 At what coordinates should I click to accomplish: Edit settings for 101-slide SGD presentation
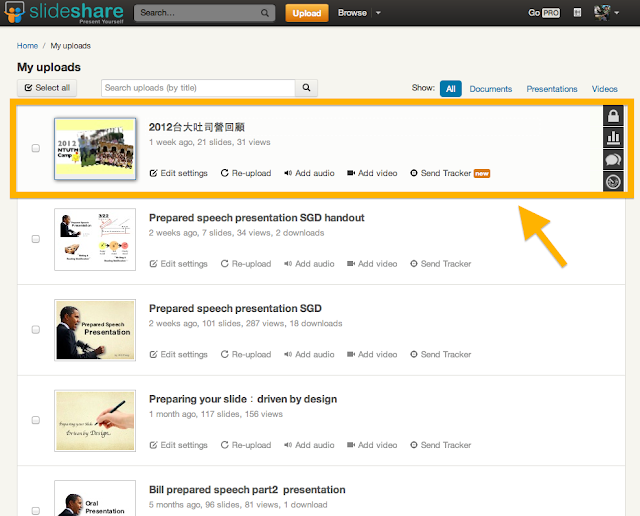(x=178, y=355)
